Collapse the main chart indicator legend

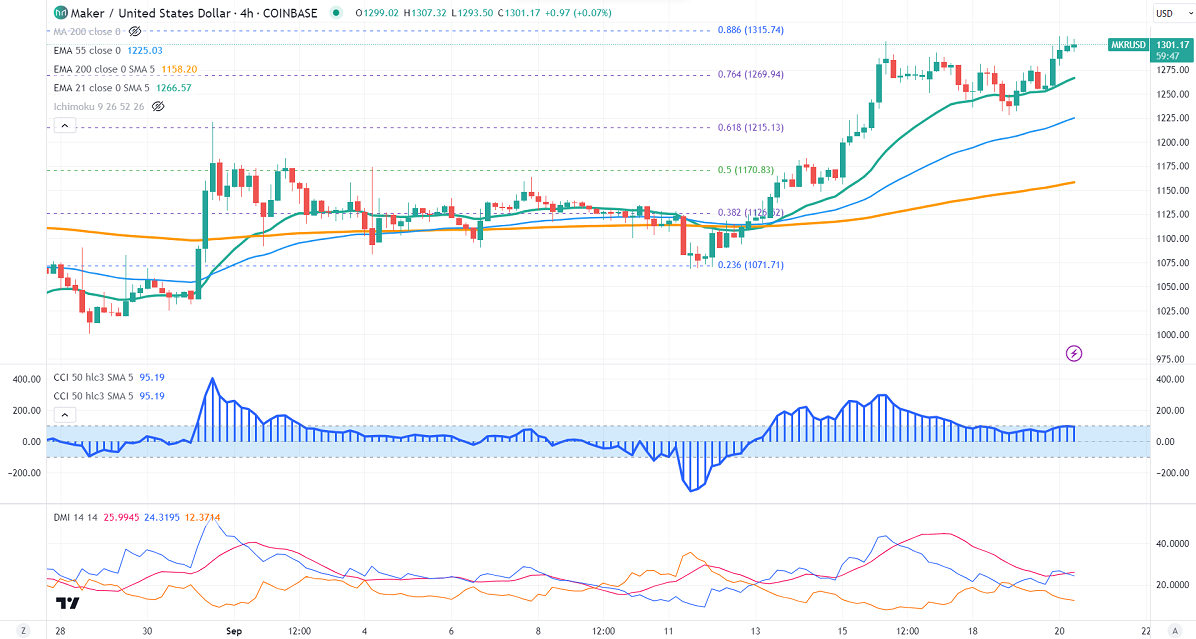[x=65, y=126]
